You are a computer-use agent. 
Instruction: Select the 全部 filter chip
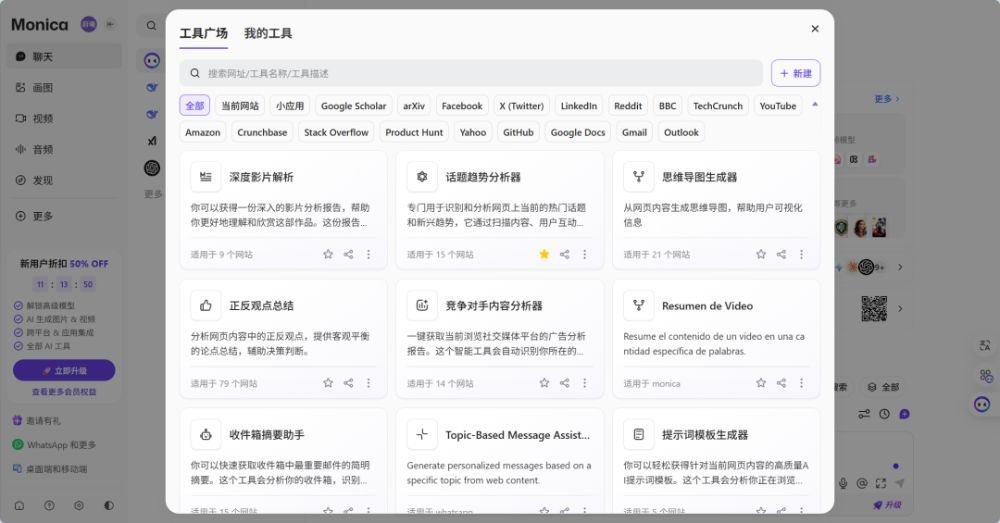[x=195, y=106]
